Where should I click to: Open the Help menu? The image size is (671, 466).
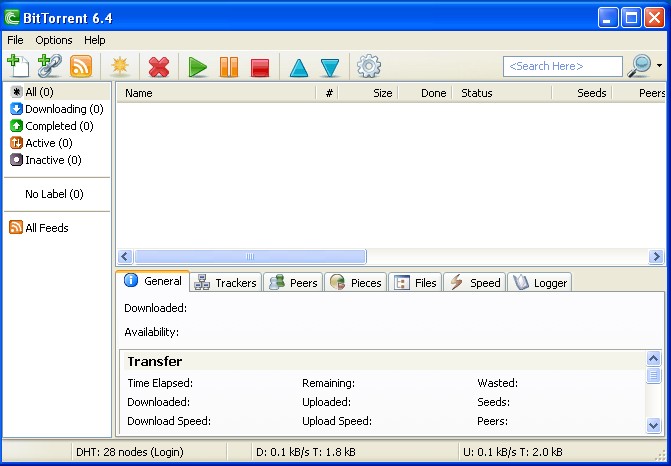pos(95,40)
